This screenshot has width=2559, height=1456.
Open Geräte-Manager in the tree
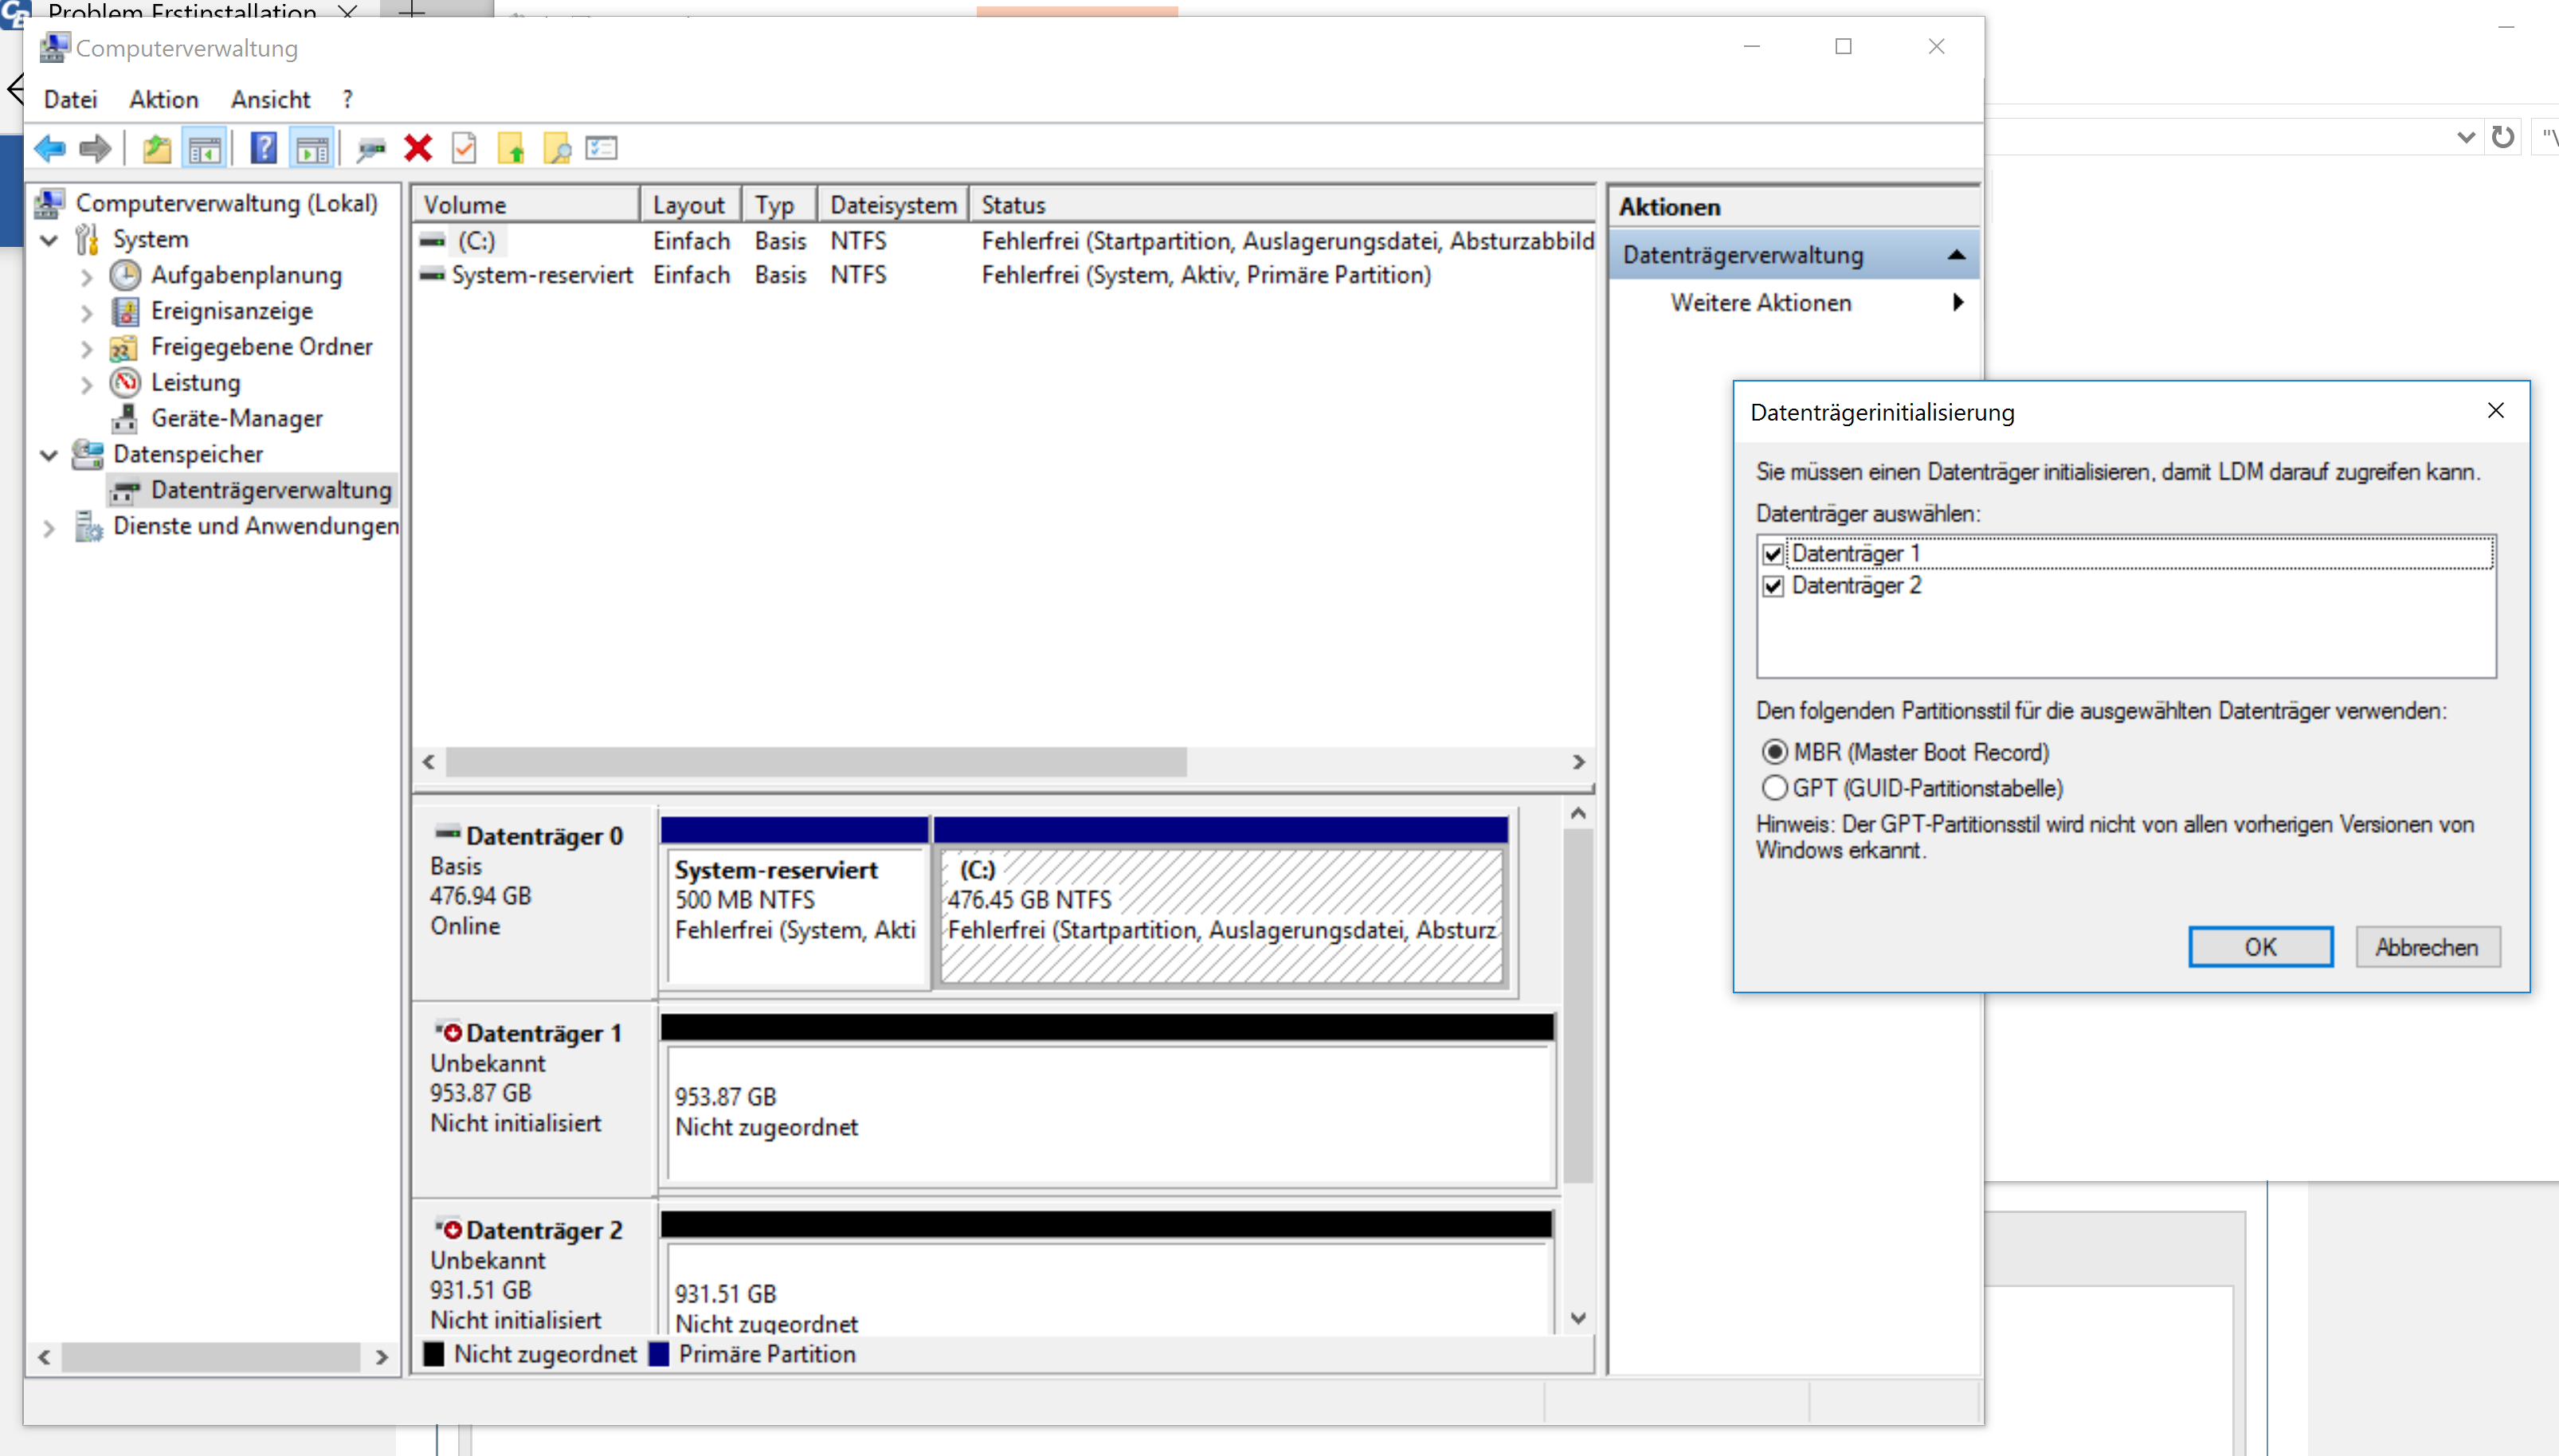coord(236,418)
